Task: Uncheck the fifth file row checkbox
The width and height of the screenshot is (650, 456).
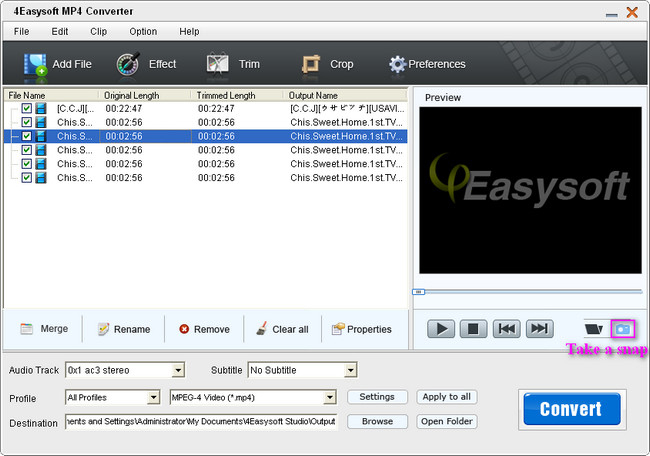Action: click(27, 164)
